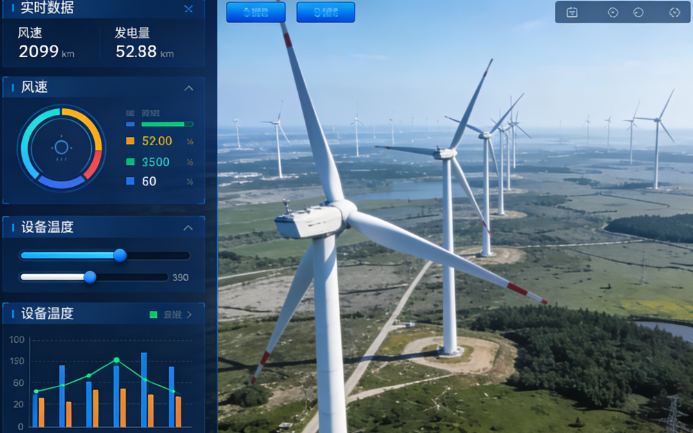Viewport: 693px width, 433px height.
Task: Toggle the orange 52.00 legend swatch
Action: (x=130, y=141)
